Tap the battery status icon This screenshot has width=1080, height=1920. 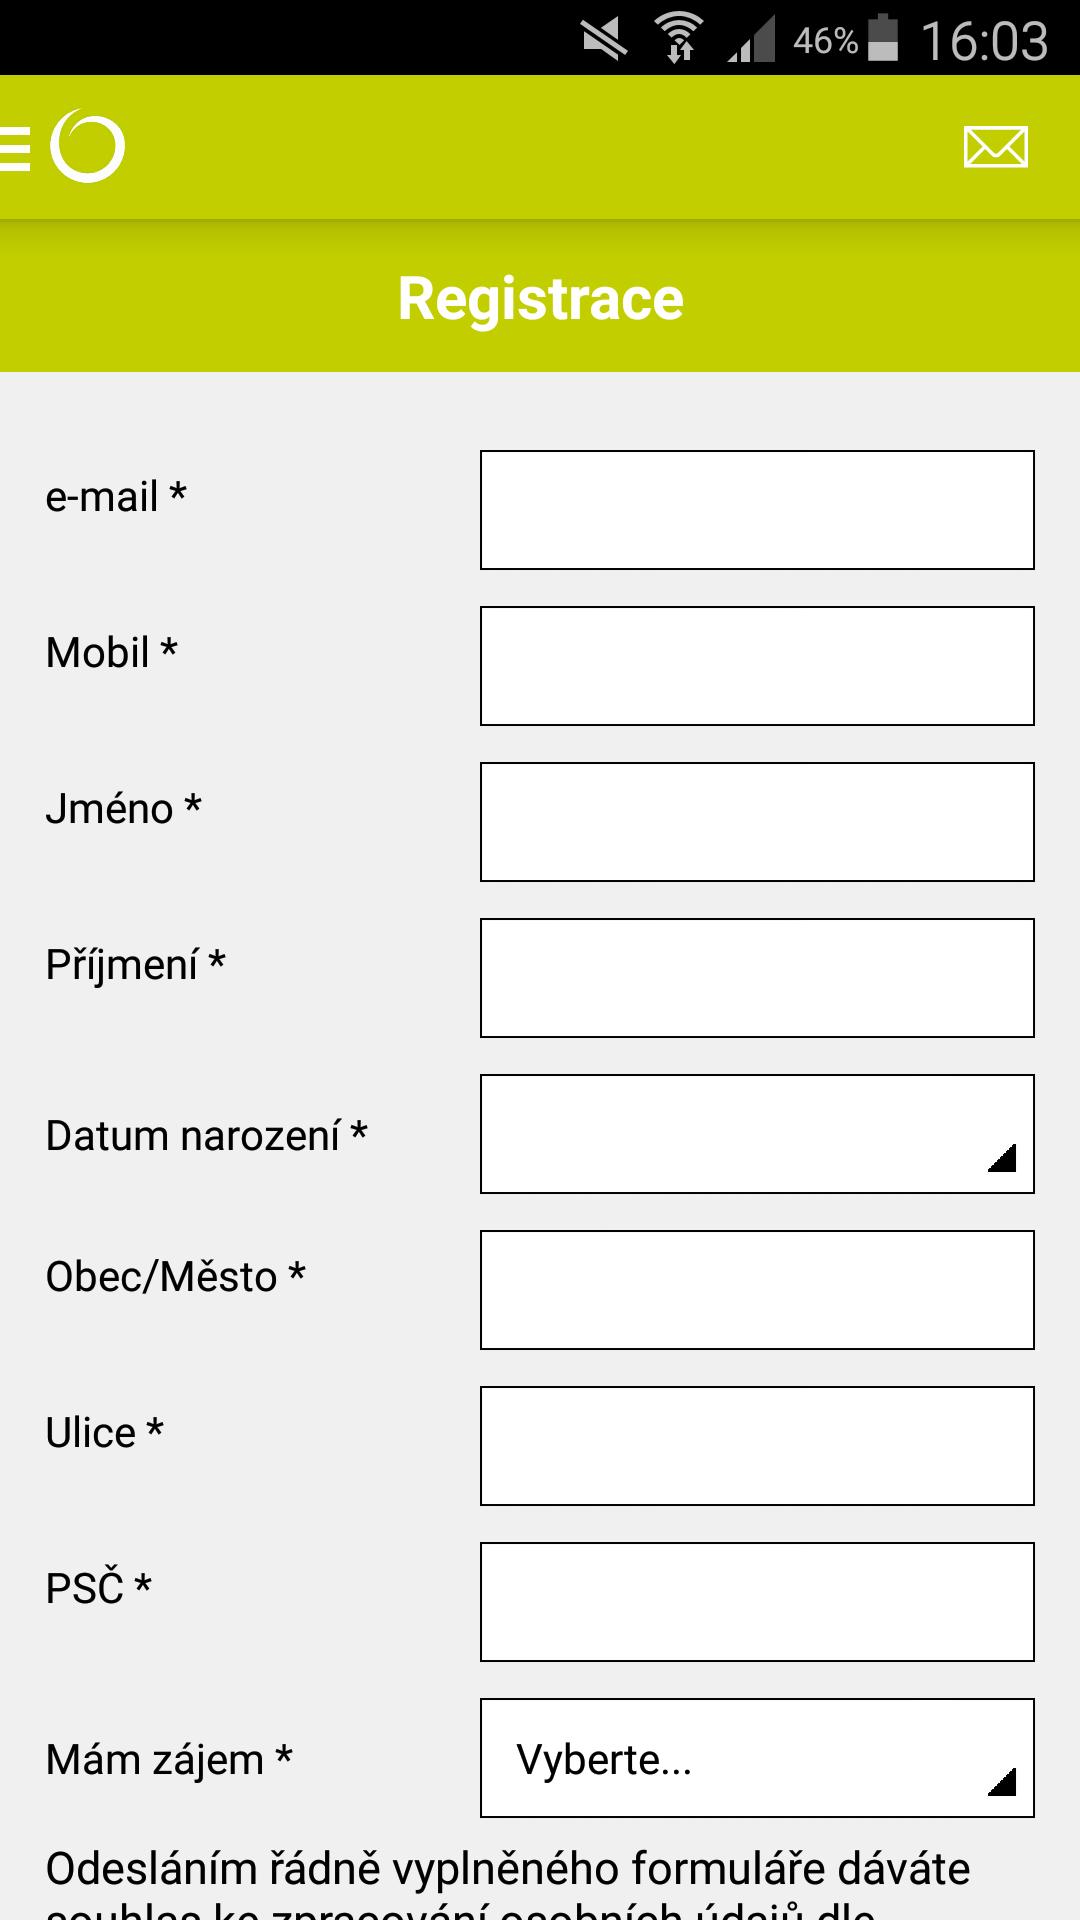(883, 40)
